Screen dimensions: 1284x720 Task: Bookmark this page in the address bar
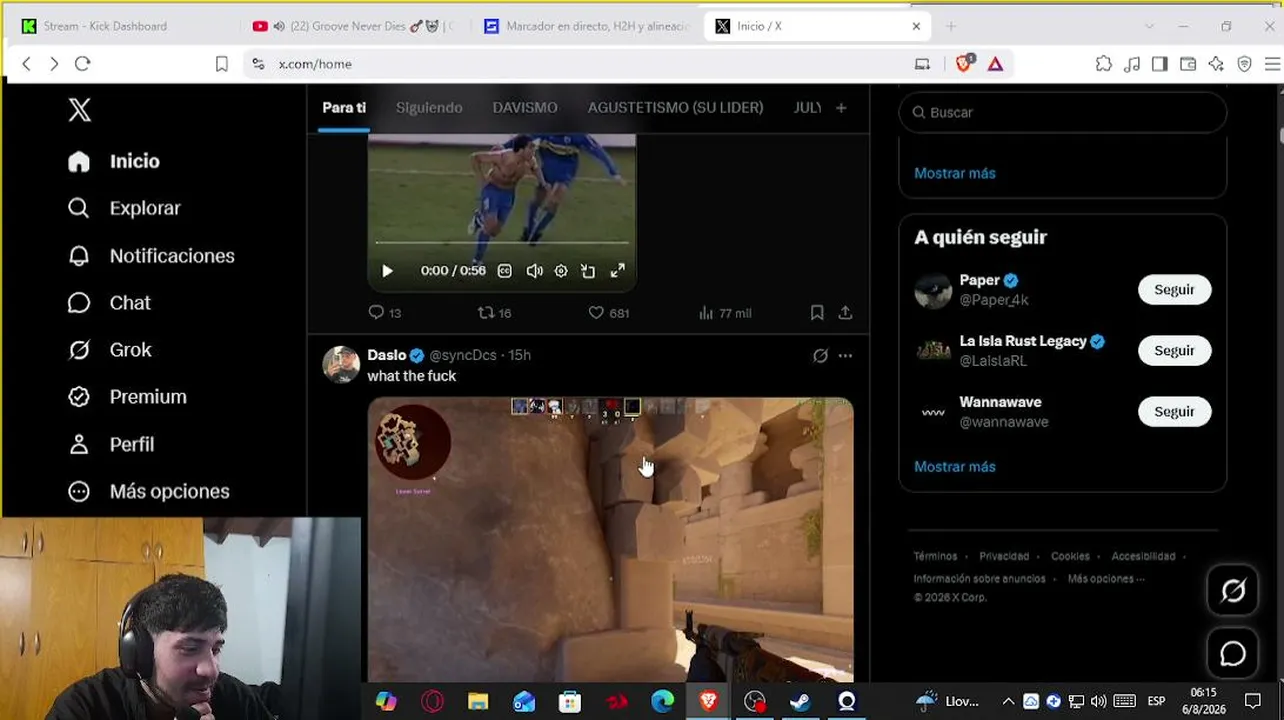point(222,64)
